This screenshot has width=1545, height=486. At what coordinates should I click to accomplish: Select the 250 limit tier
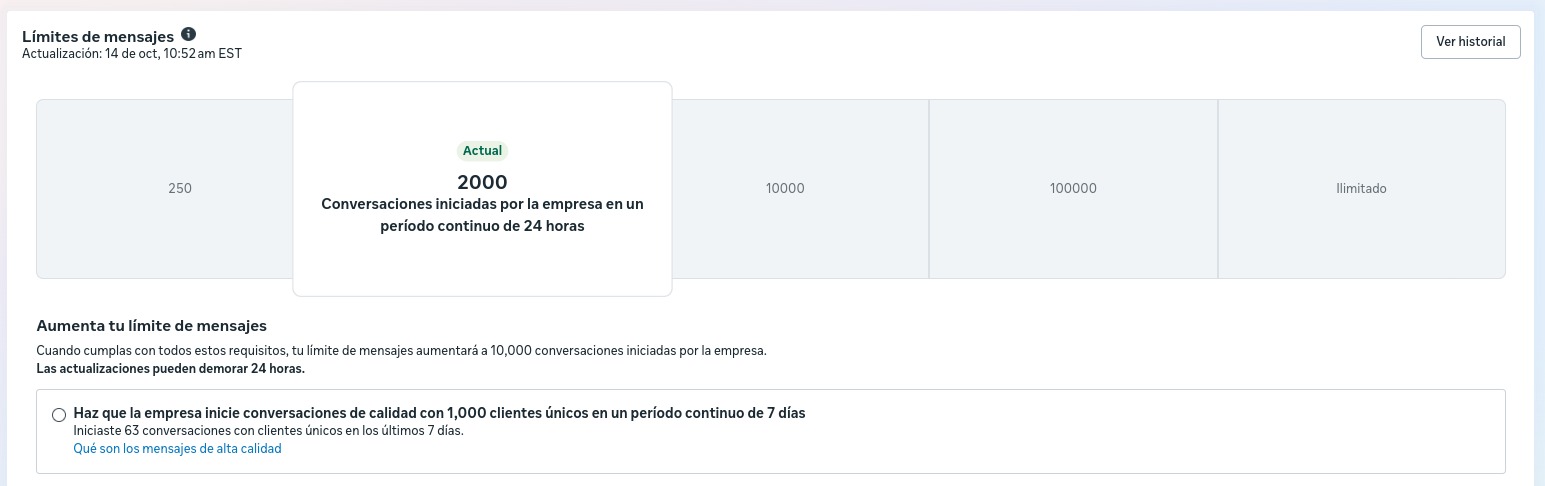click(x=180, y=188)
